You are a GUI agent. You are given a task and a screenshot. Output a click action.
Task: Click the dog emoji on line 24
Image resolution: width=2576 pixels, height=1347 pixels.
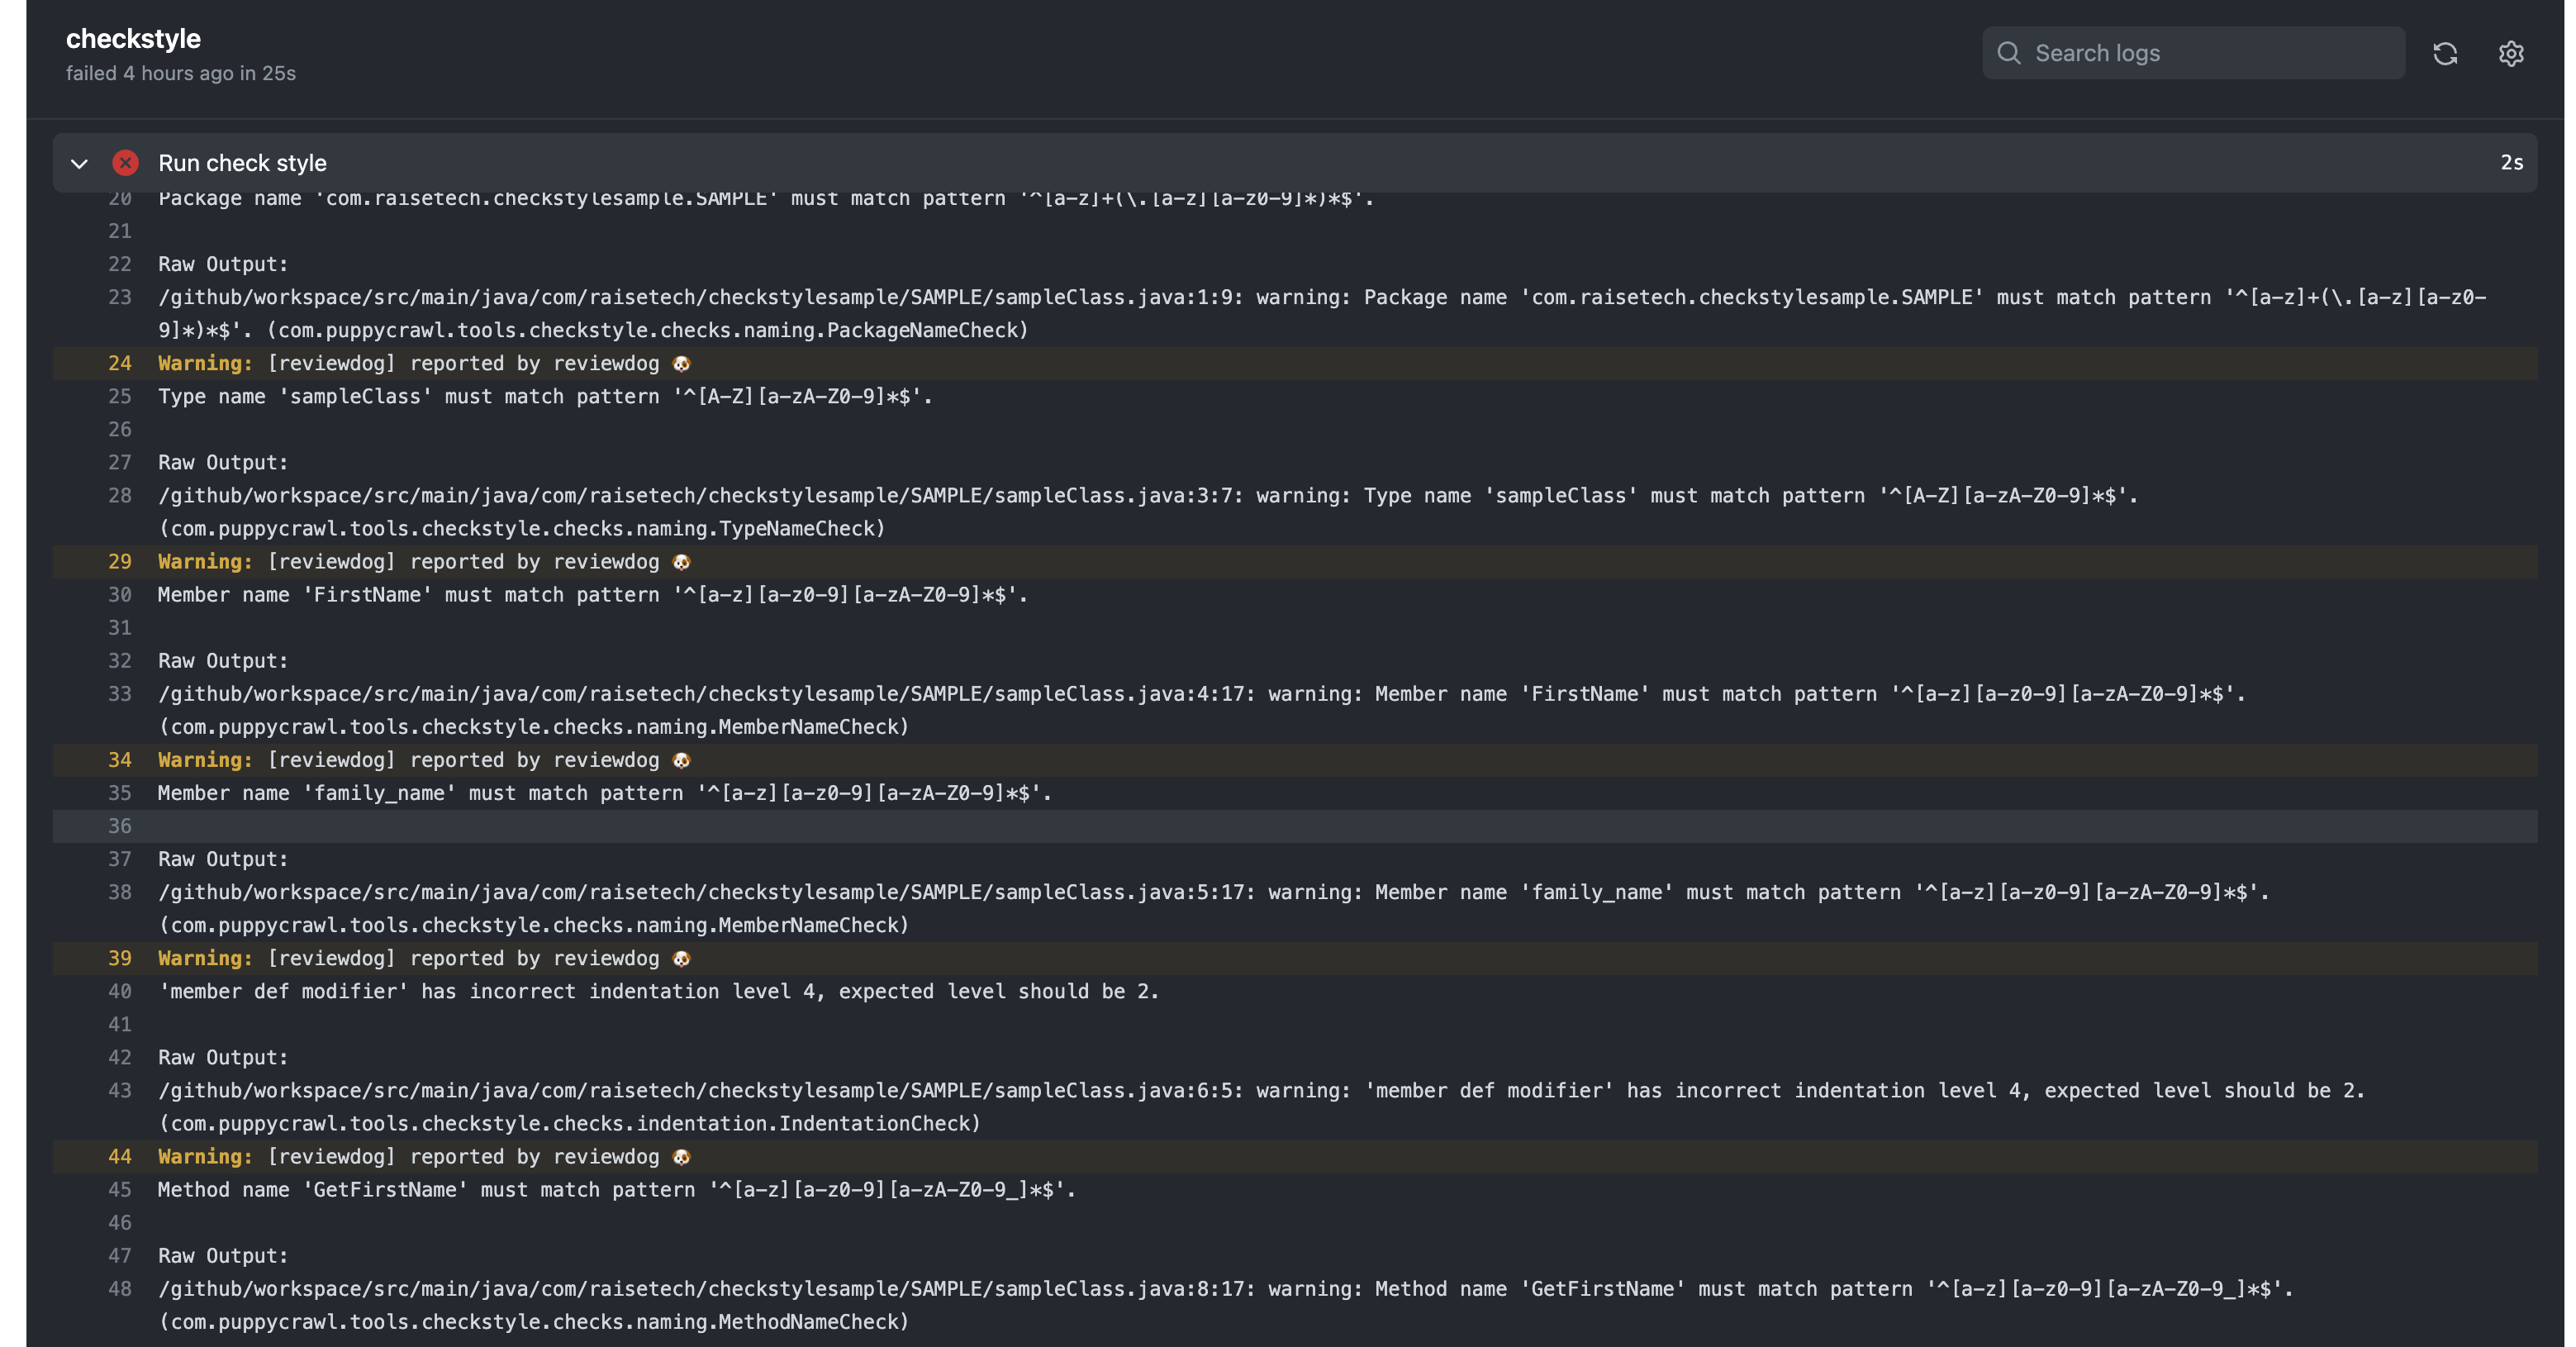[683, 363]
